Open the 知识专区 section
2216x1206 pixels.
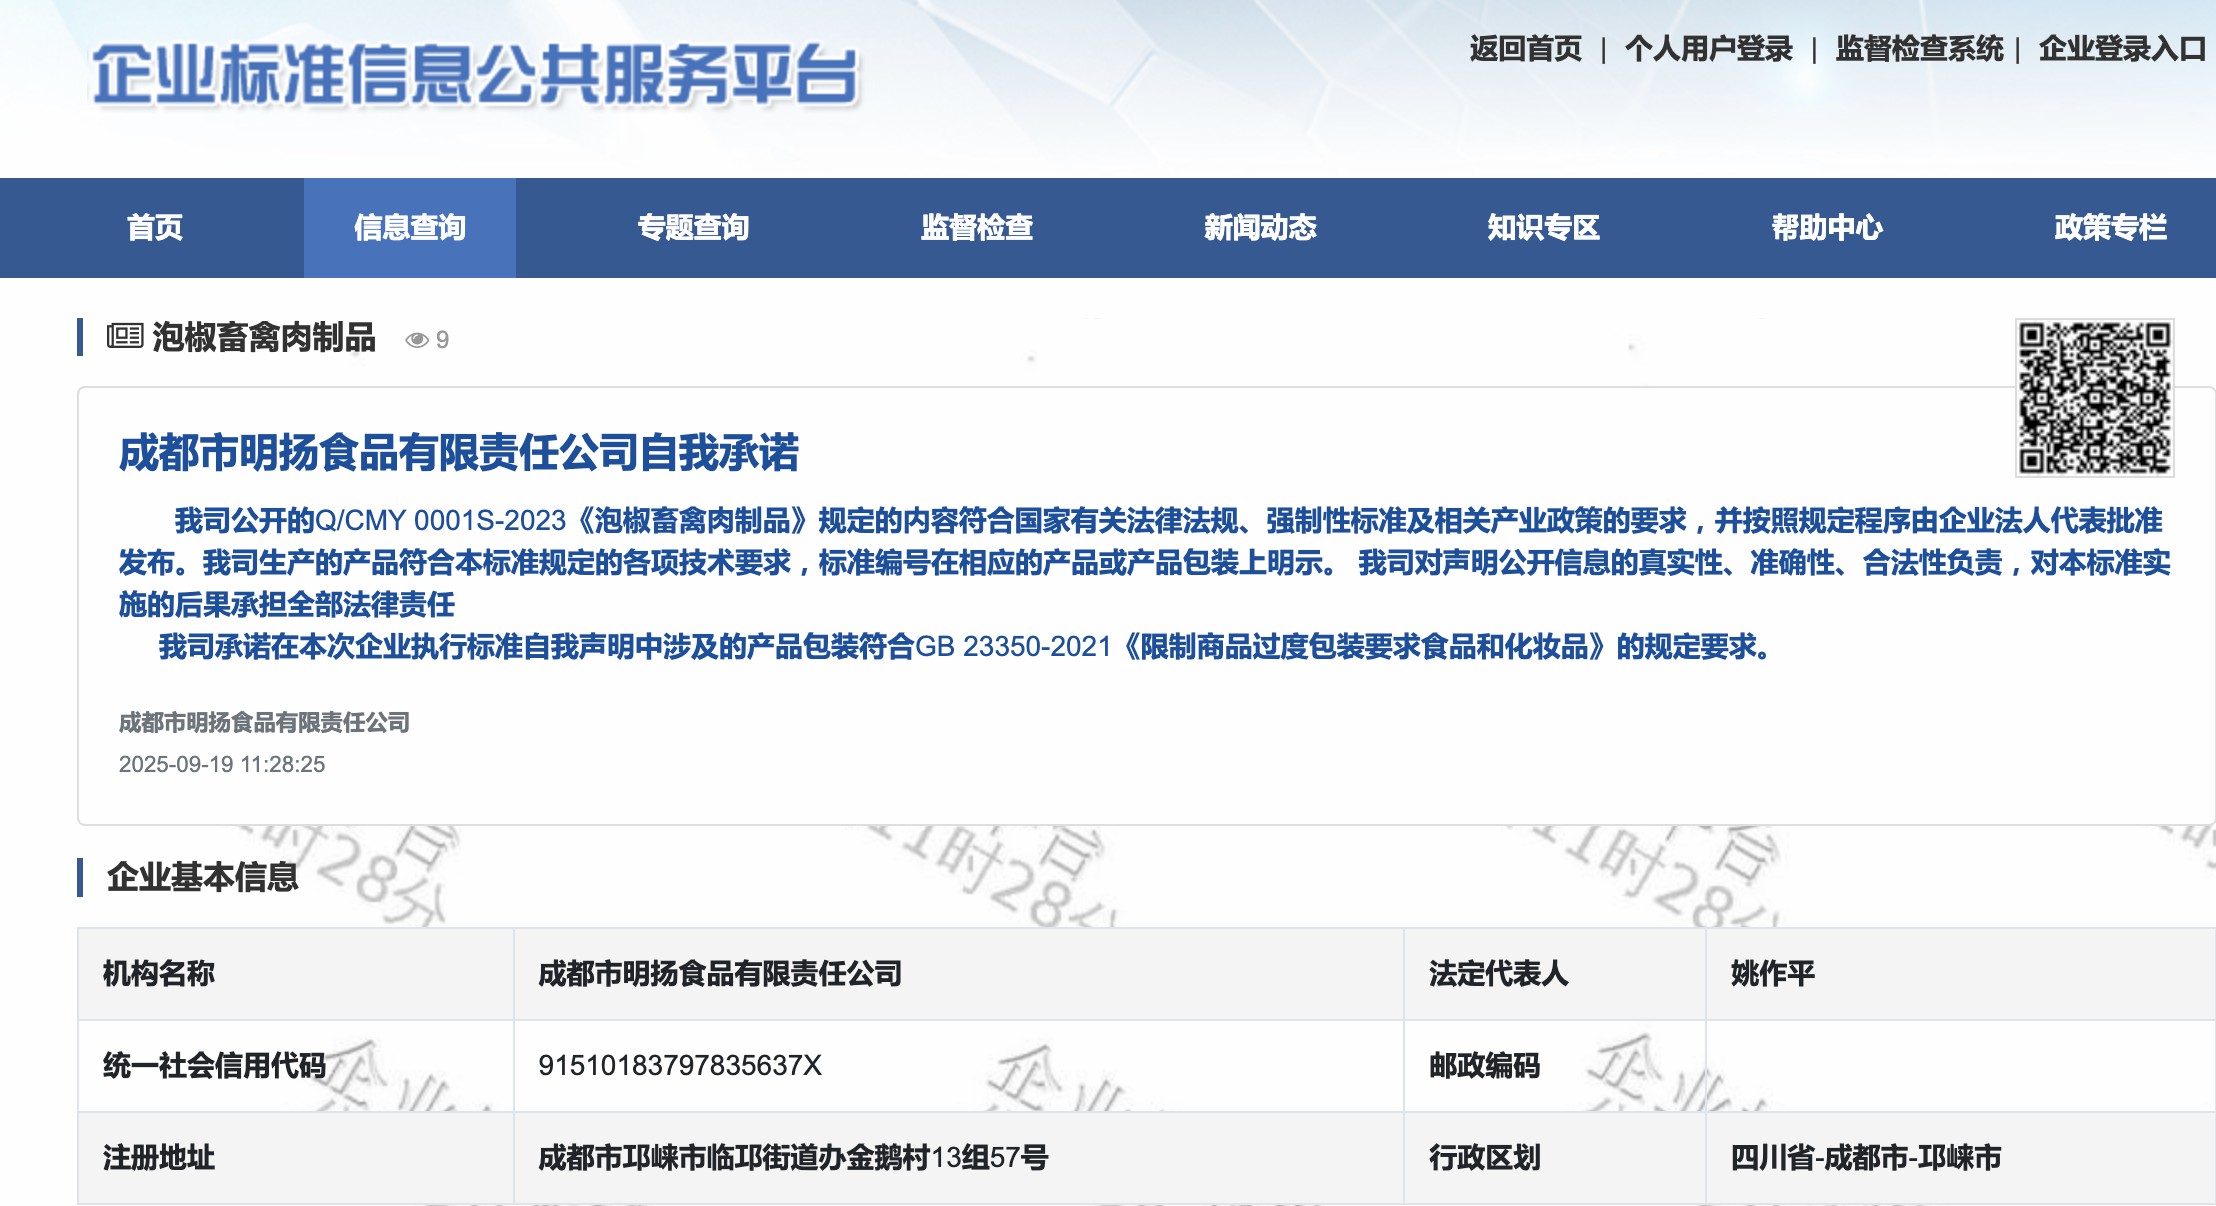(1543, 228)
